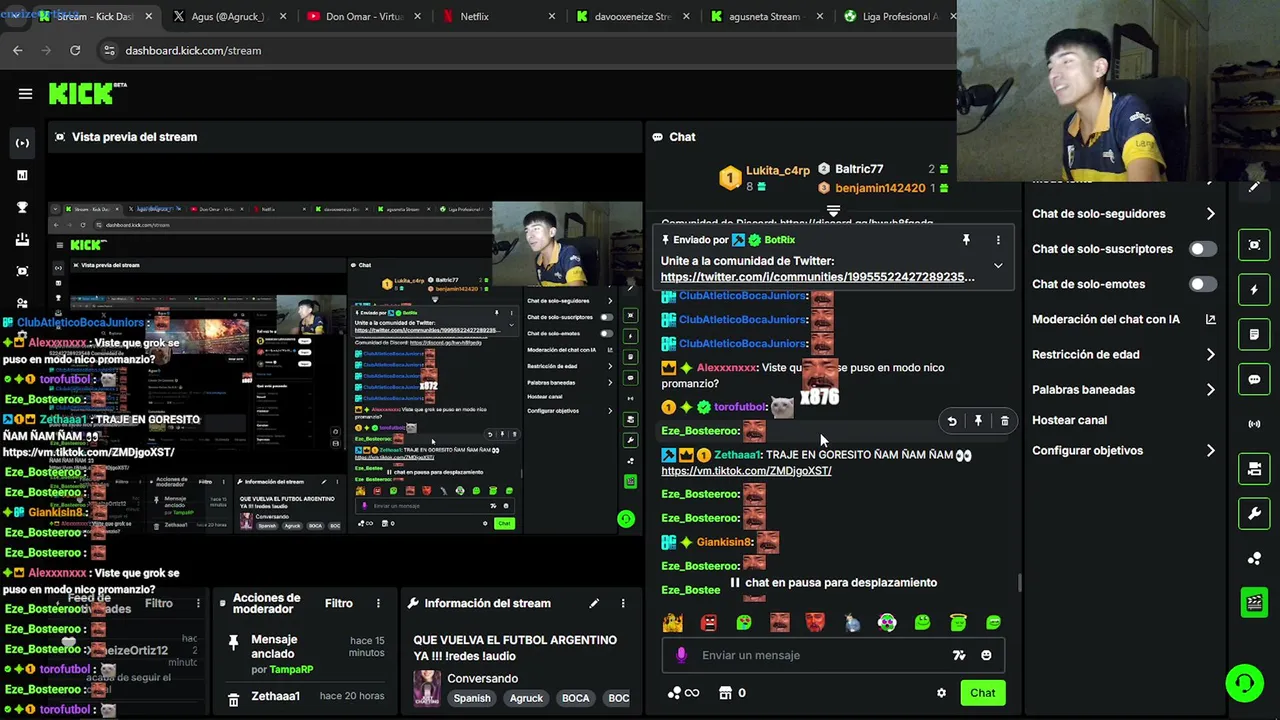Screen dimensions: 1280x720
Task: Open the vm.tiktok.com link from Zethaaa1
Action: tap(746, 471)
